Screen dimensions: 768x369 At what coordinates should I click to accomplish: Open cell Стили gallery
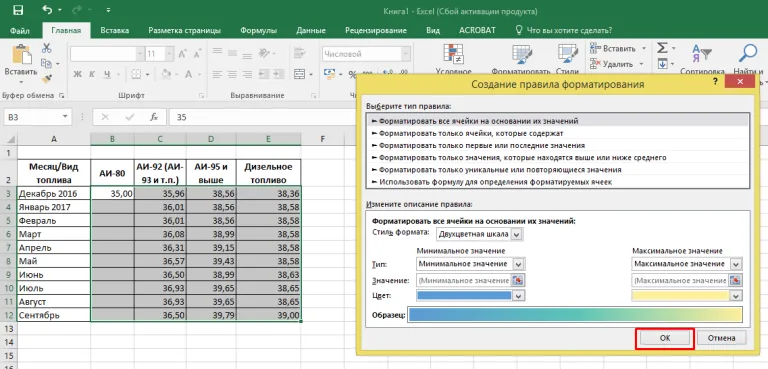click(x=568, y=60)
